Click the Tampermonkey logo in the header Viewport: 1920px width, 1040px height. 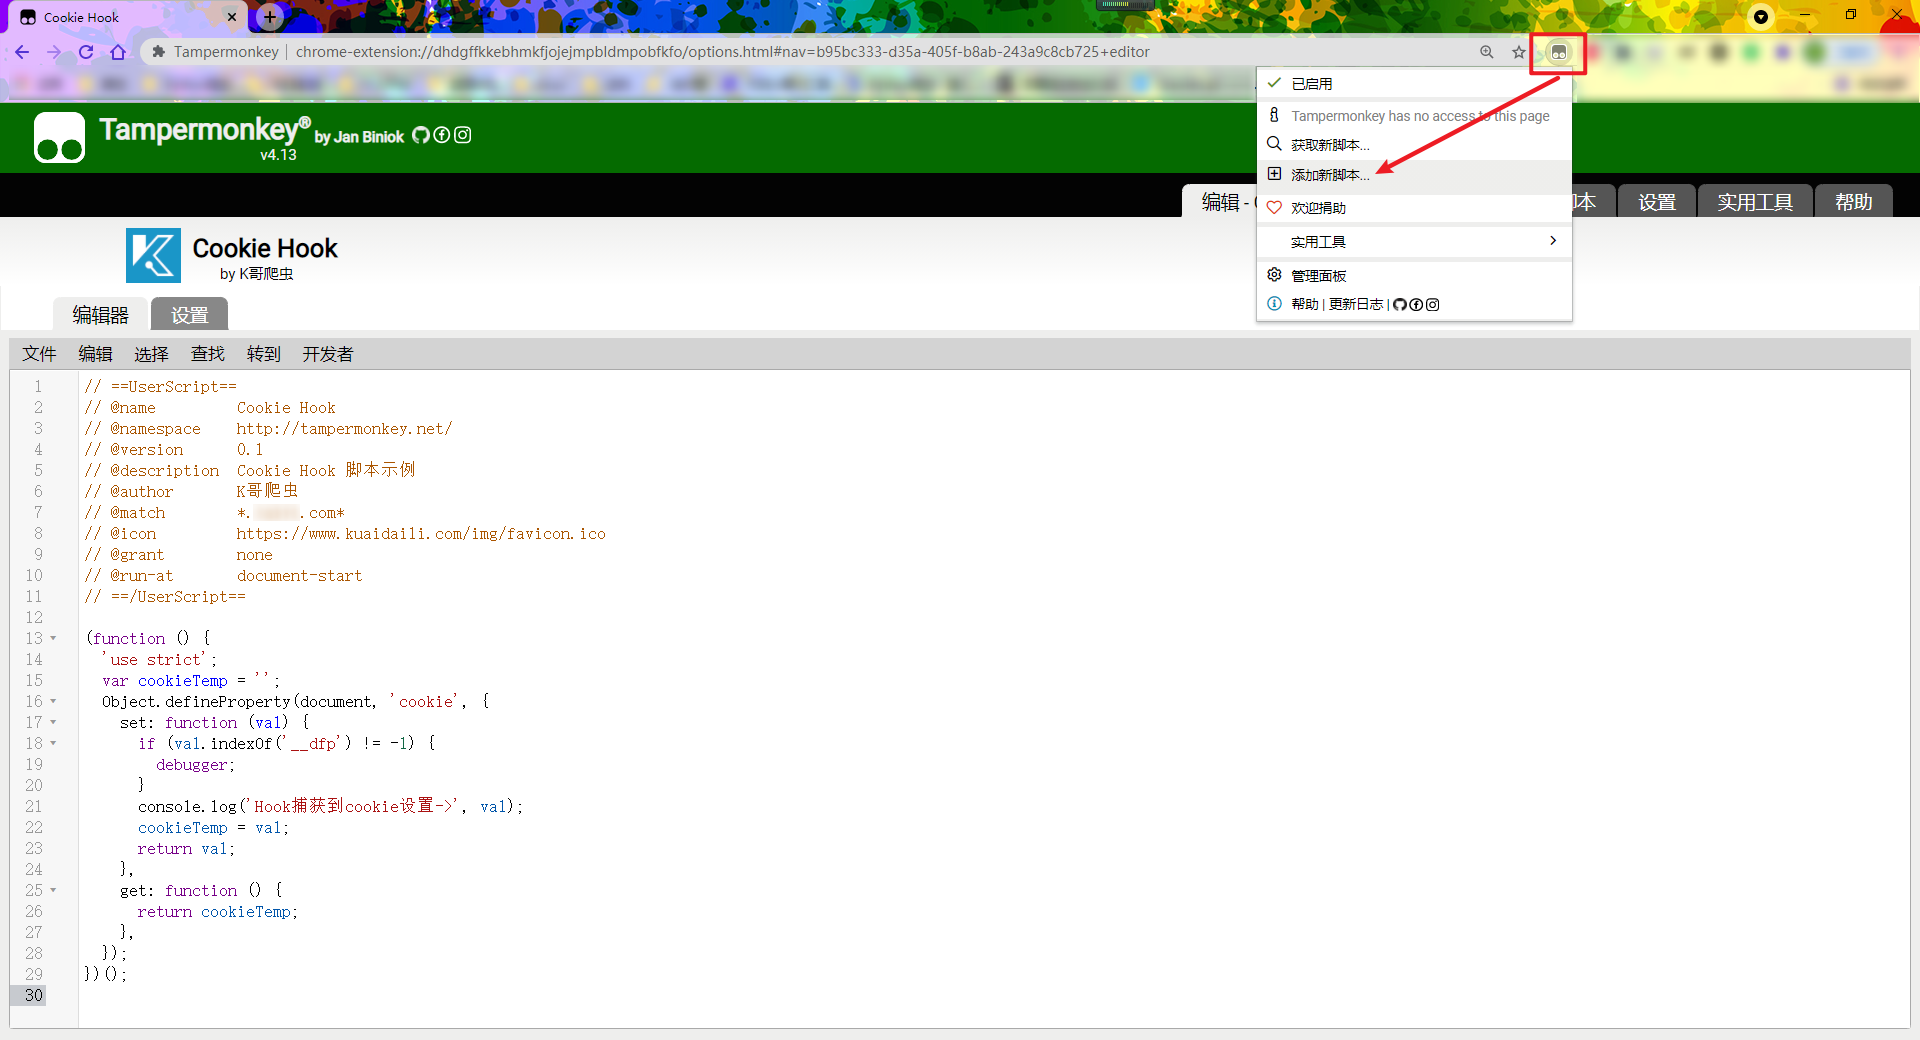point(59,137)
